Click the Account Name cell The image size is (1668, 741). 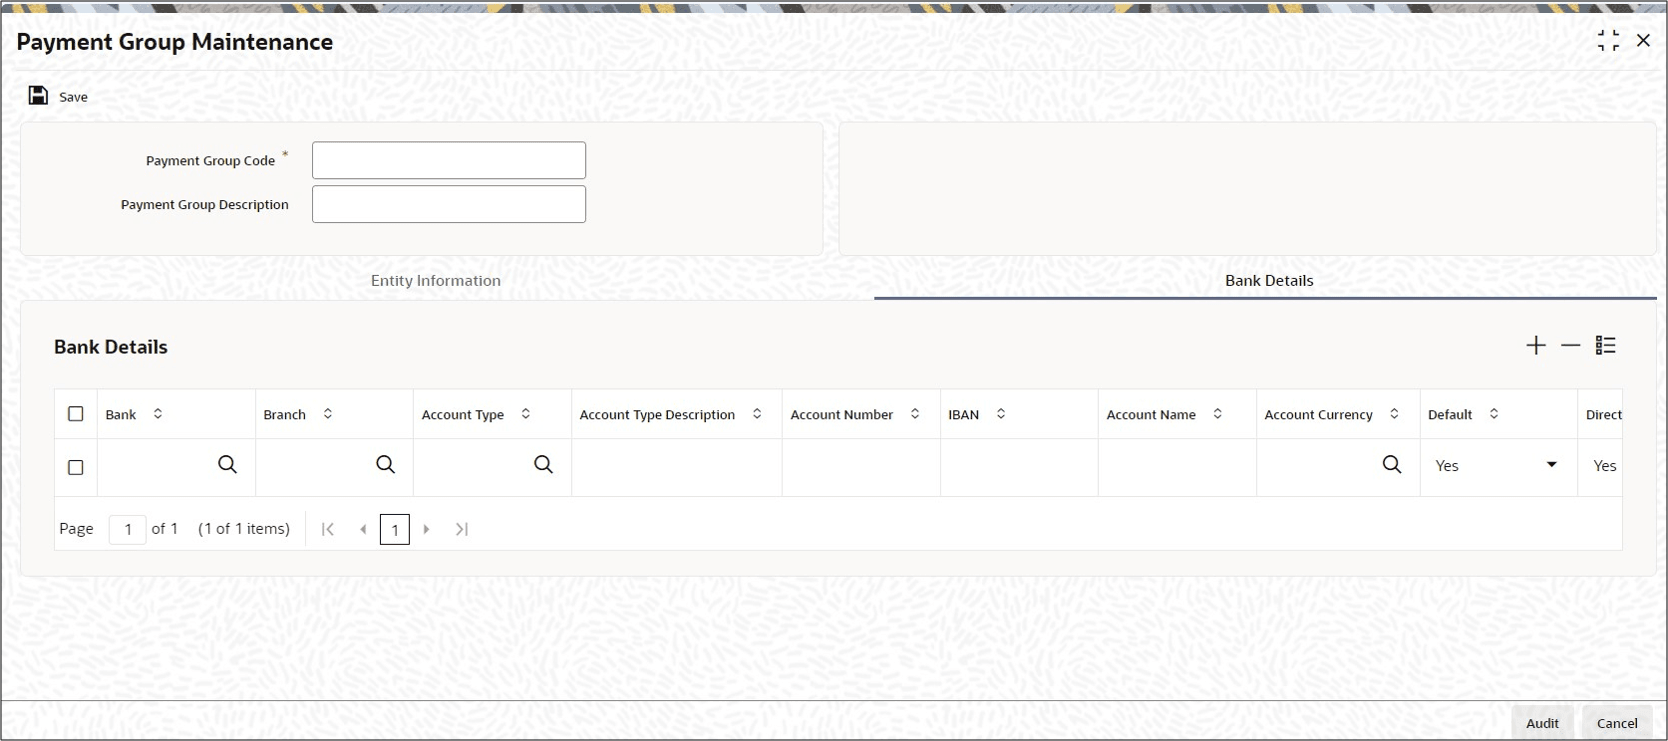(1177, 467)
